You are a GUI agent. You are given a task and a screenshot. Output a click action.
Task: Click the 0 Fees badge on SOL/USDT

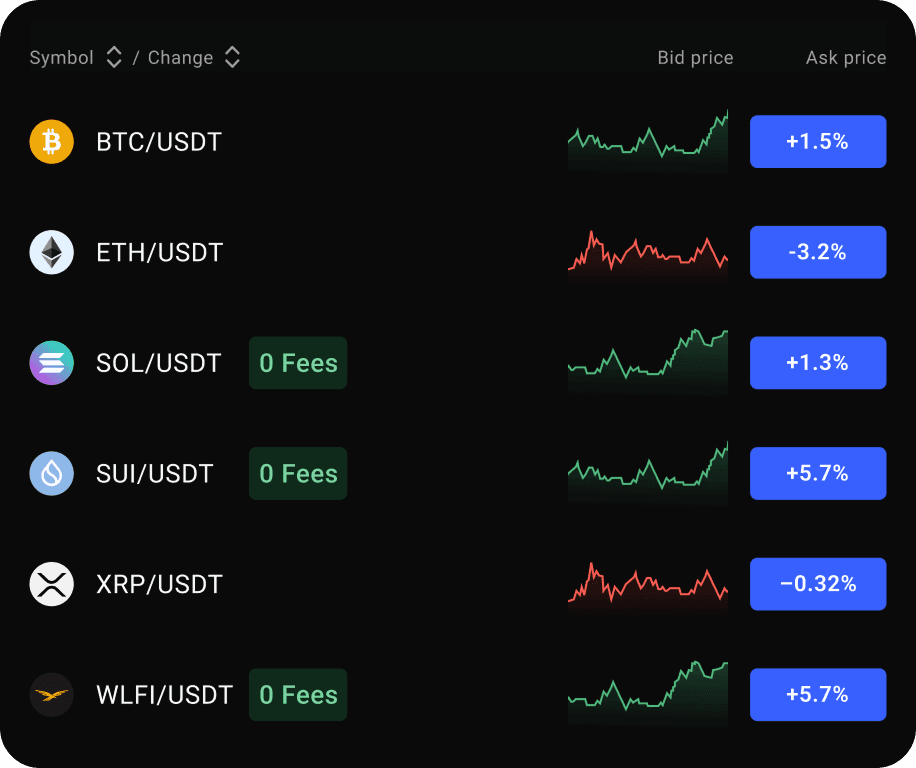pos(298,363)
